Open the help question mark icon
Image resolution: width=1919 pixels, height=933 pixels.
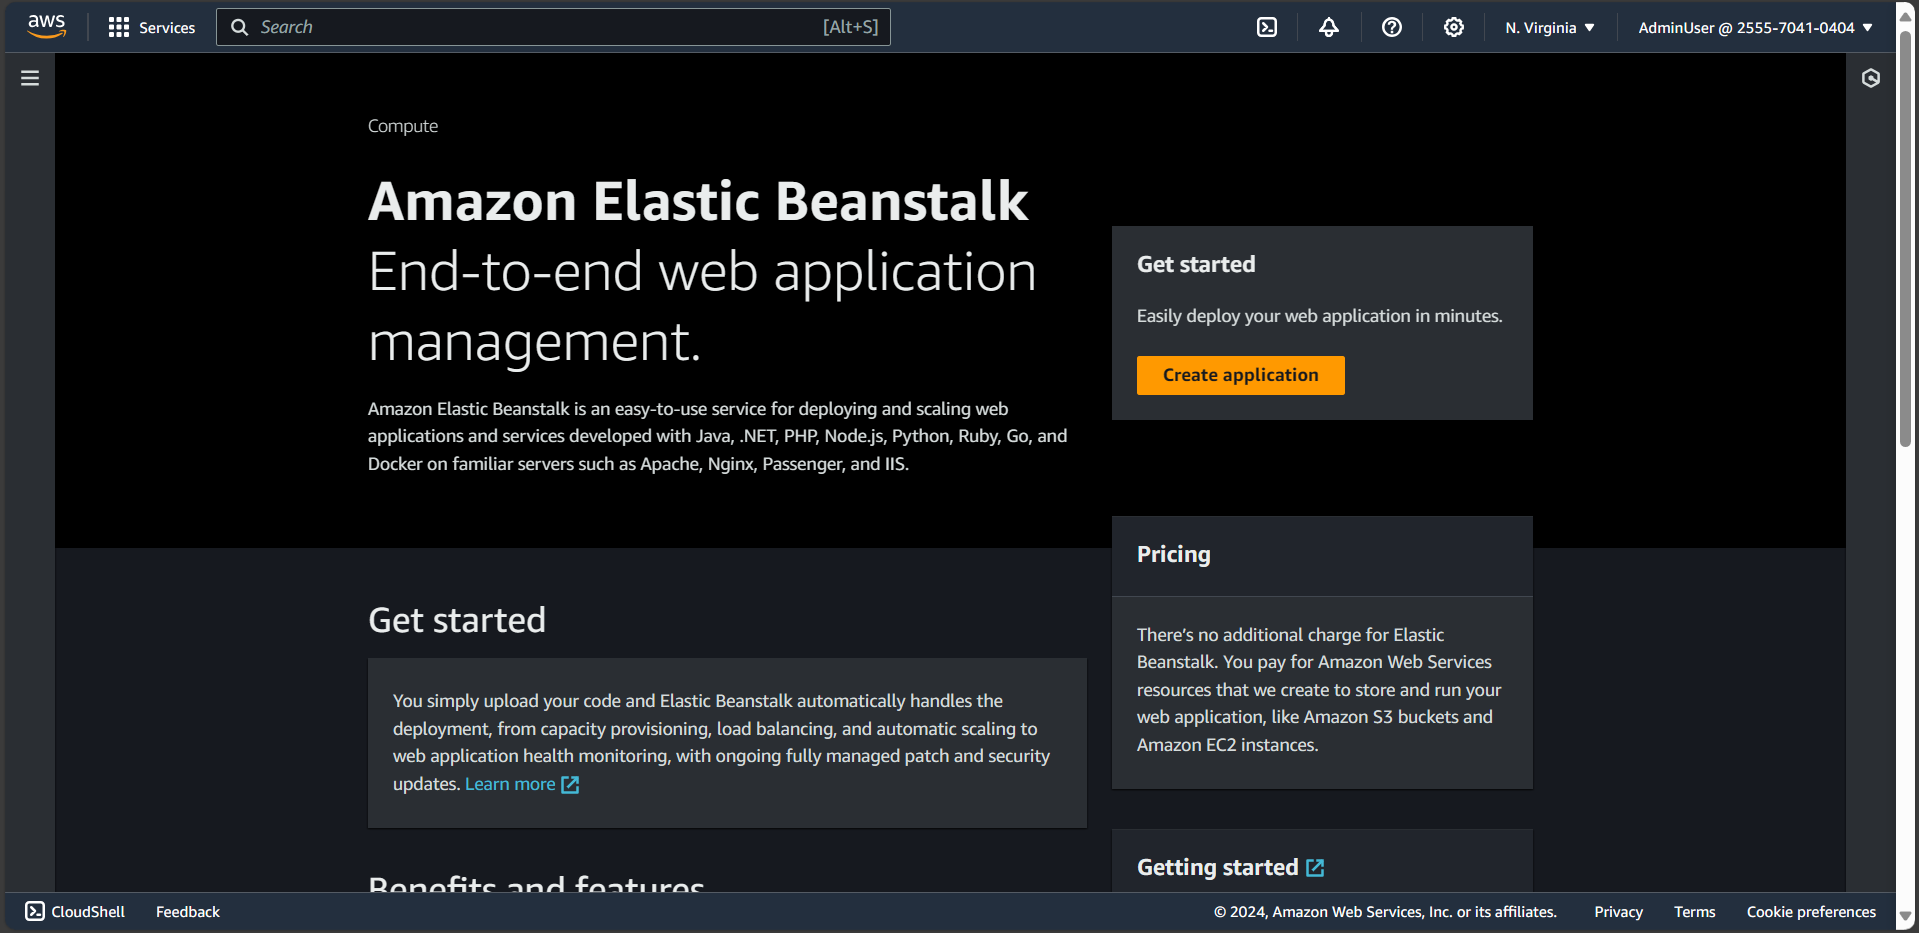(x=1391, y=27)
